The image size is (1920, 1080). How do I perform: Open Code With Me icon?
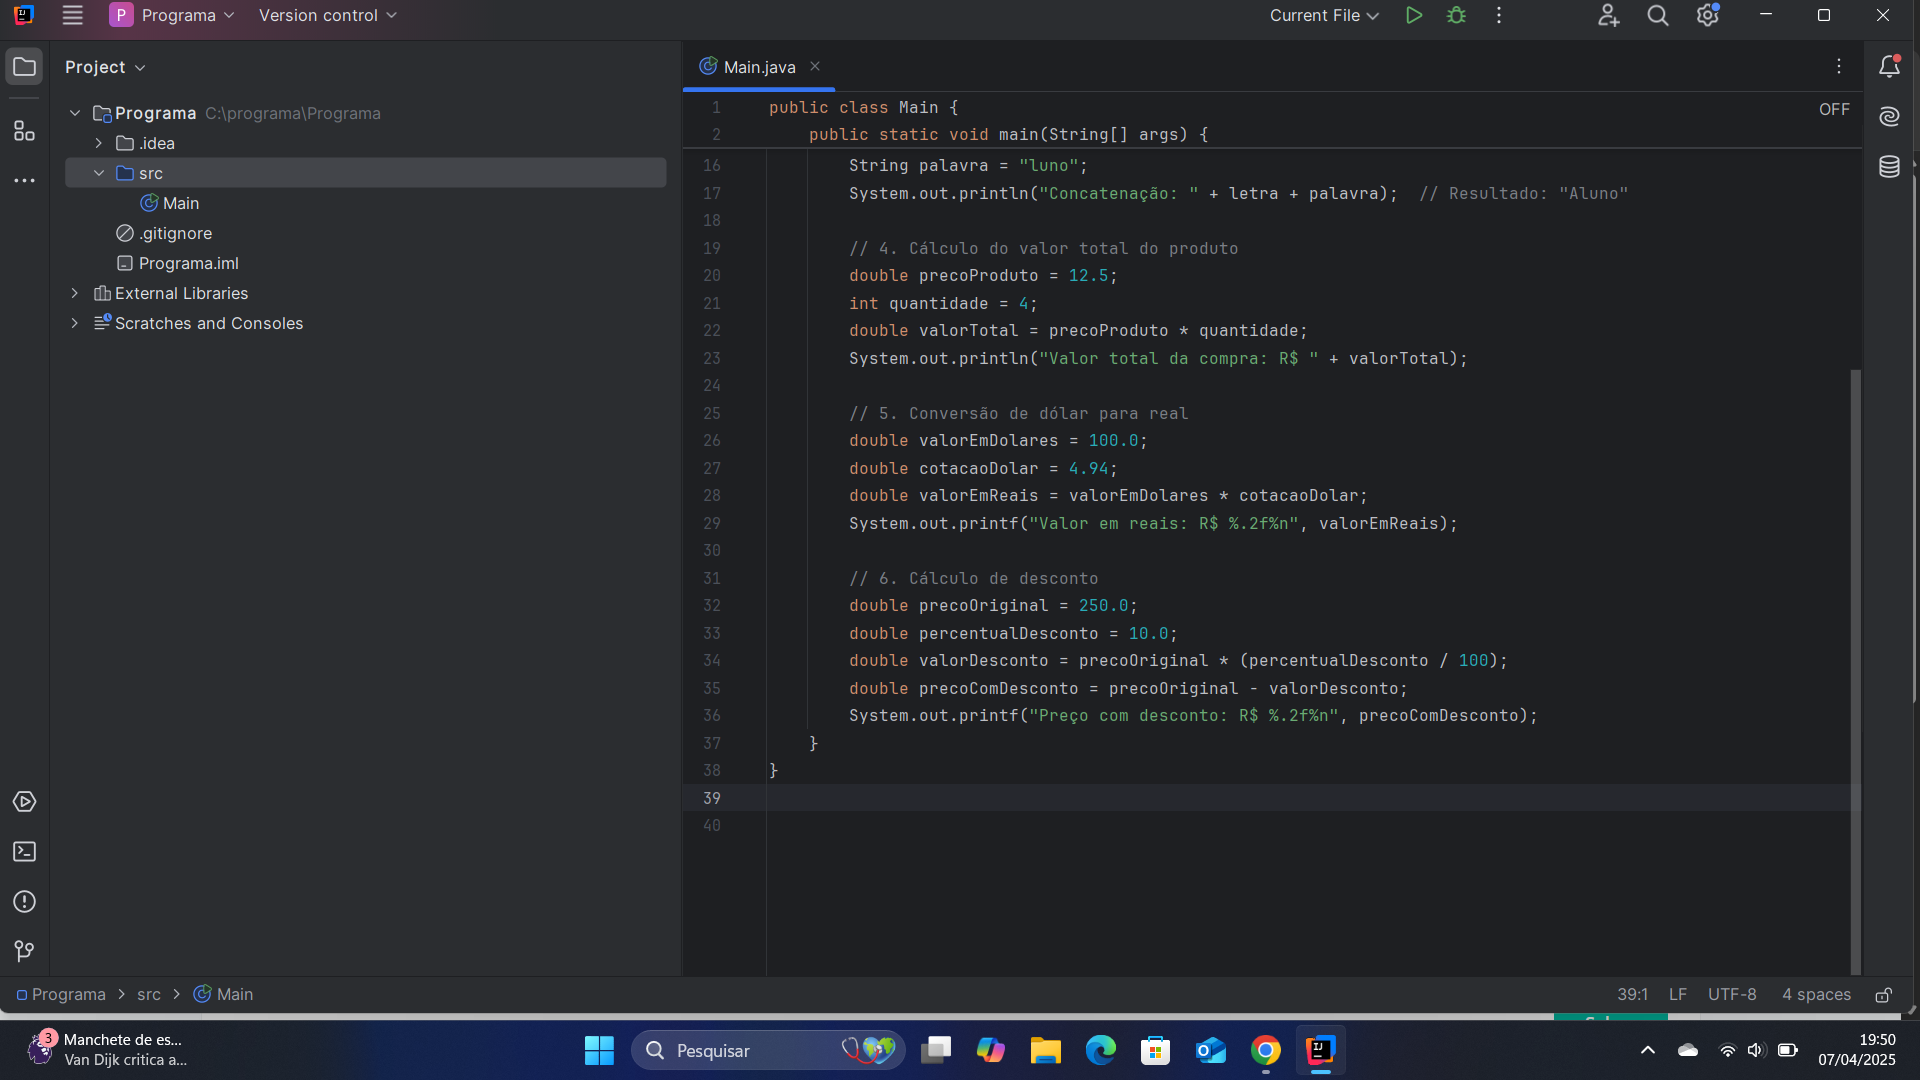tap(1608, 15)
